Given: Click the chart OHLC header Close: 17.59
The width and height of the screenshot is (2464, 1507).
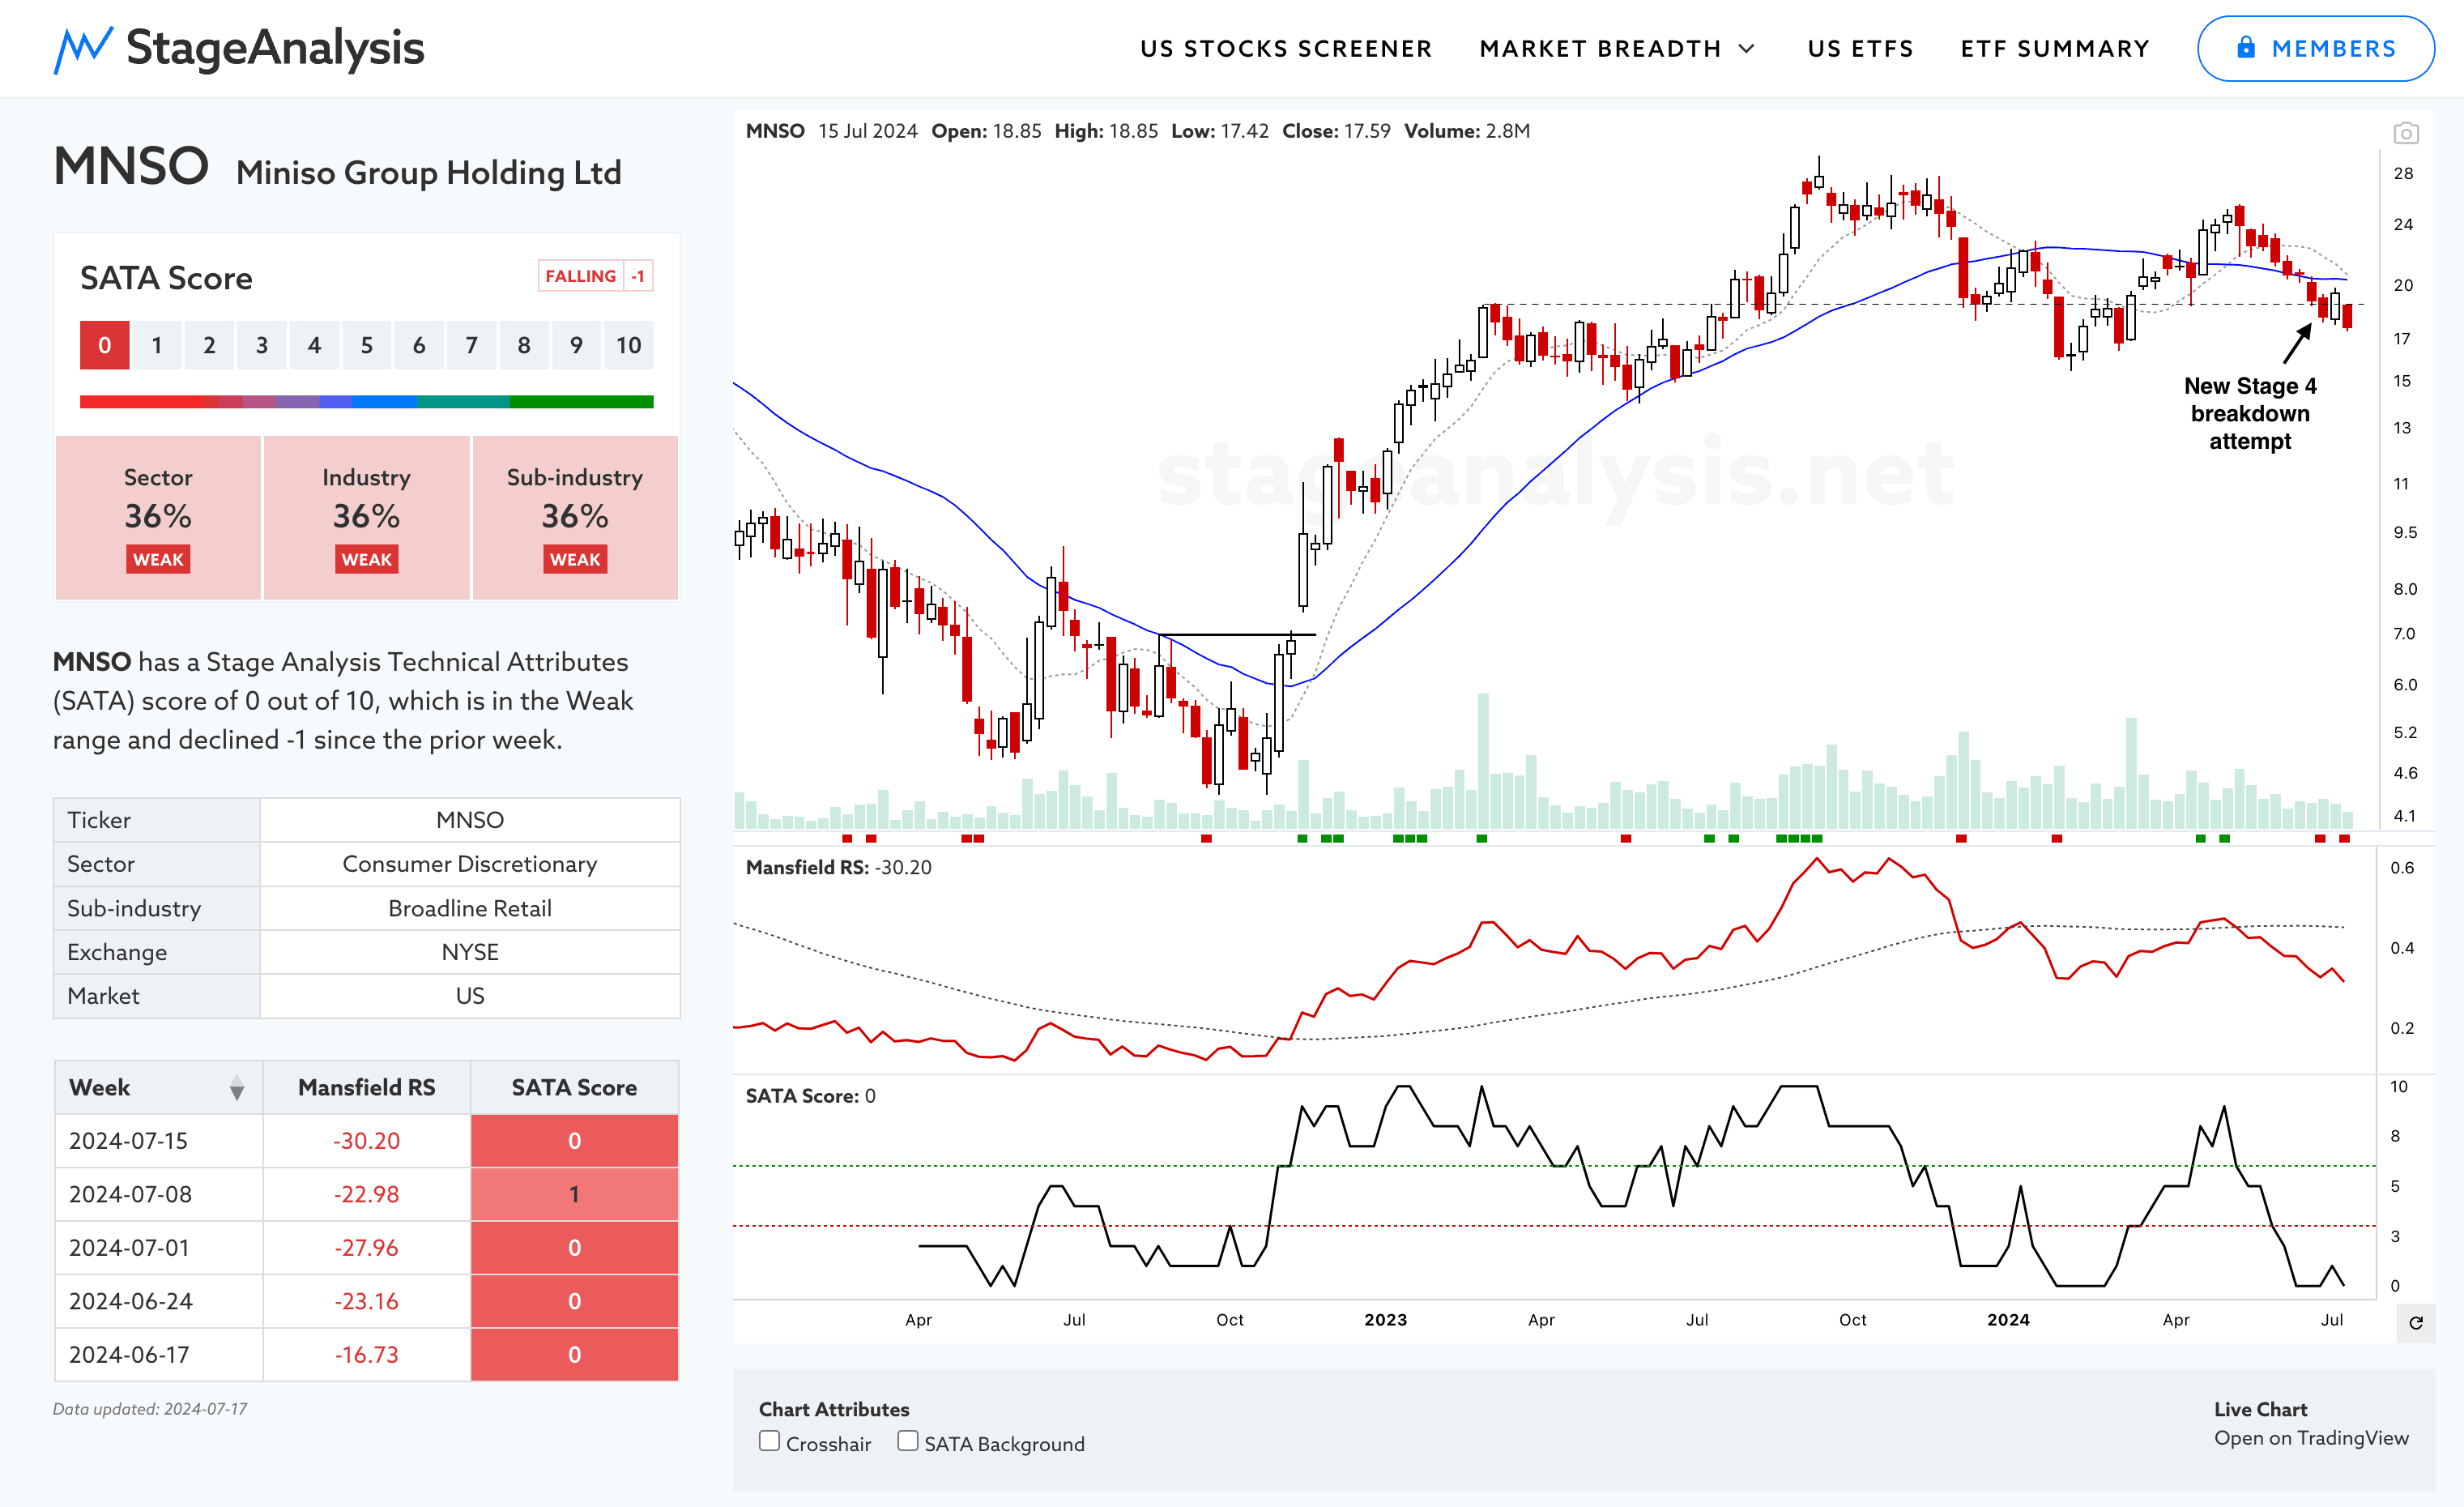Looking at the screenshot, I should 1336,131.
